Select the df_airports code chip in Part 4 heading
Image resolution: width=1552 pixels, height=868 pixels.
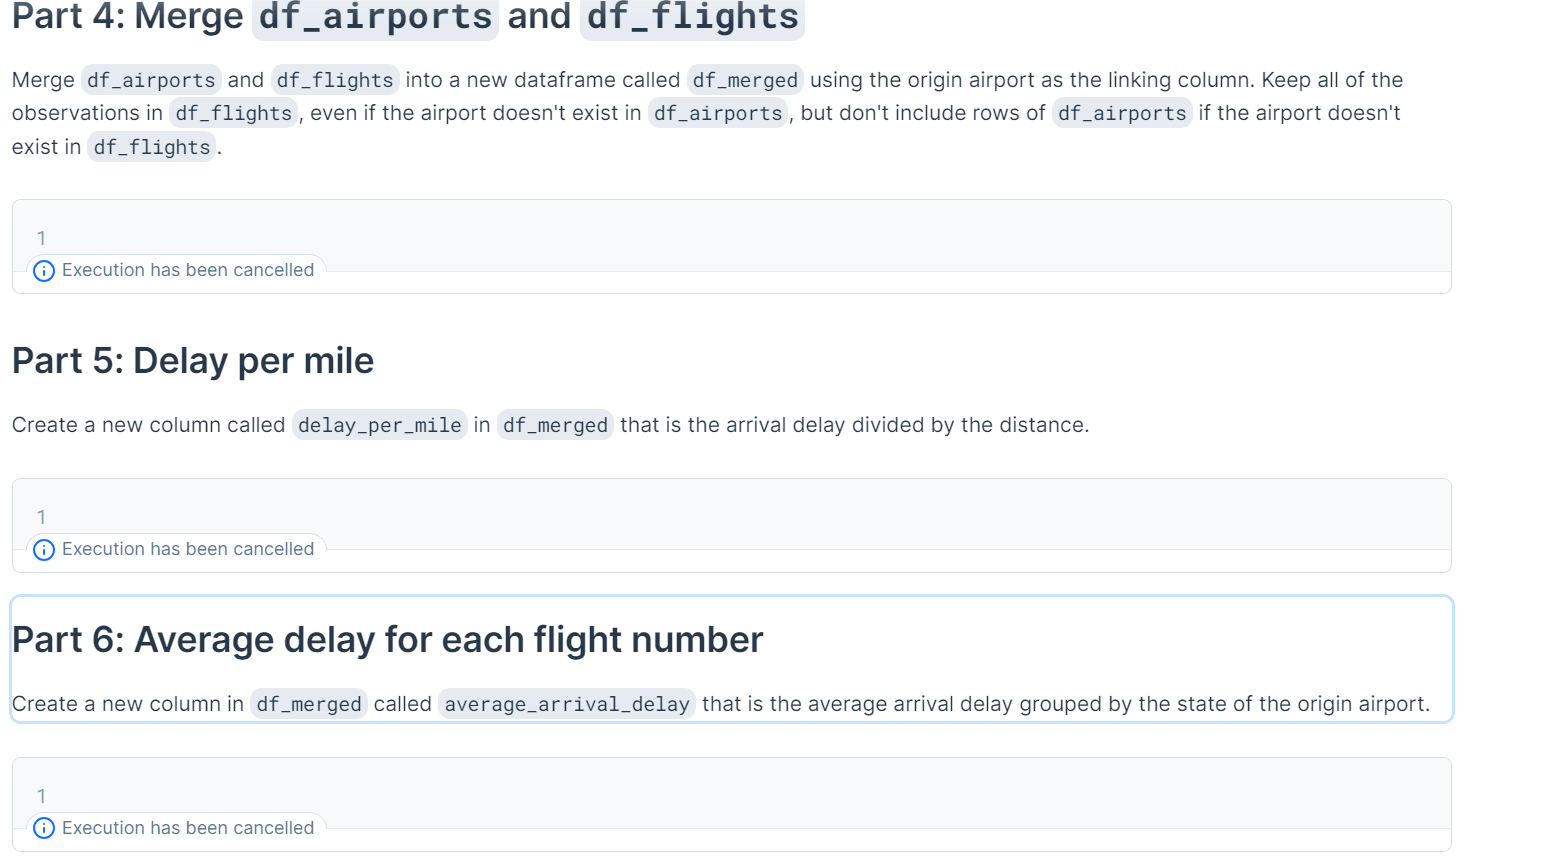pyautogui.click(x=374, y=17)
